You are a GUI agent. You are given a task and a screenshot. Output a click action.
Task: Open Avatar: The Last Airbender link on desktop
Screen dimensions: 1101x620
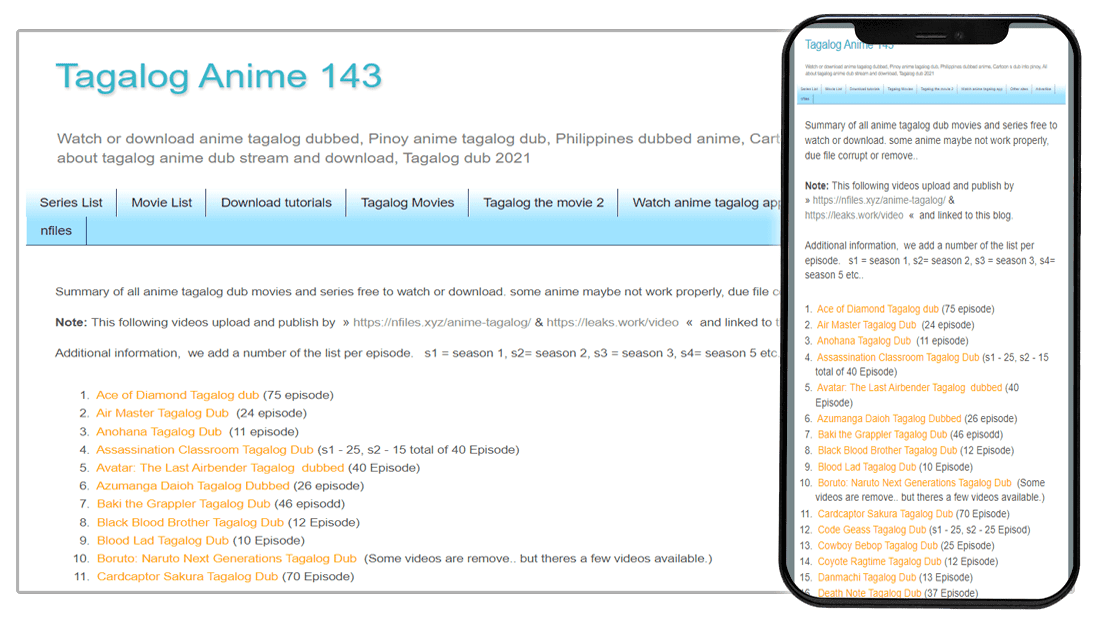click(x=220, y=468)
